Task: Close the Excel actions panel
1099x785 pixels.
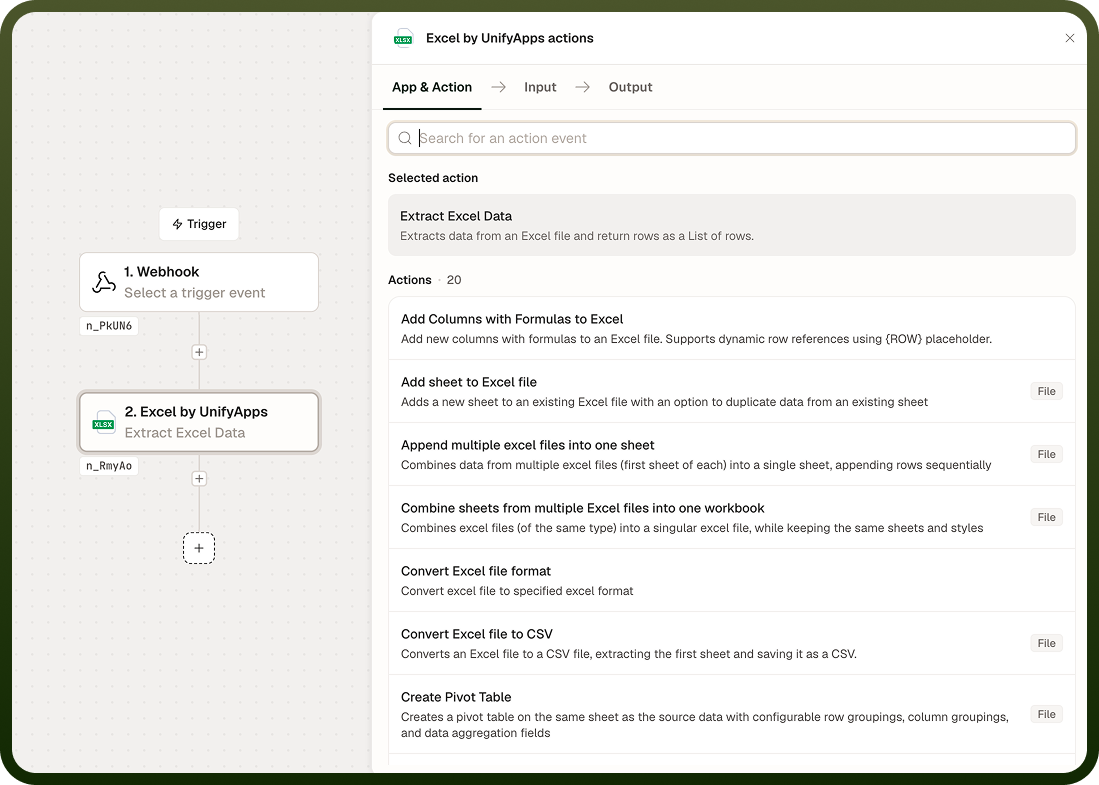Action: click(x=1070, y=38)
